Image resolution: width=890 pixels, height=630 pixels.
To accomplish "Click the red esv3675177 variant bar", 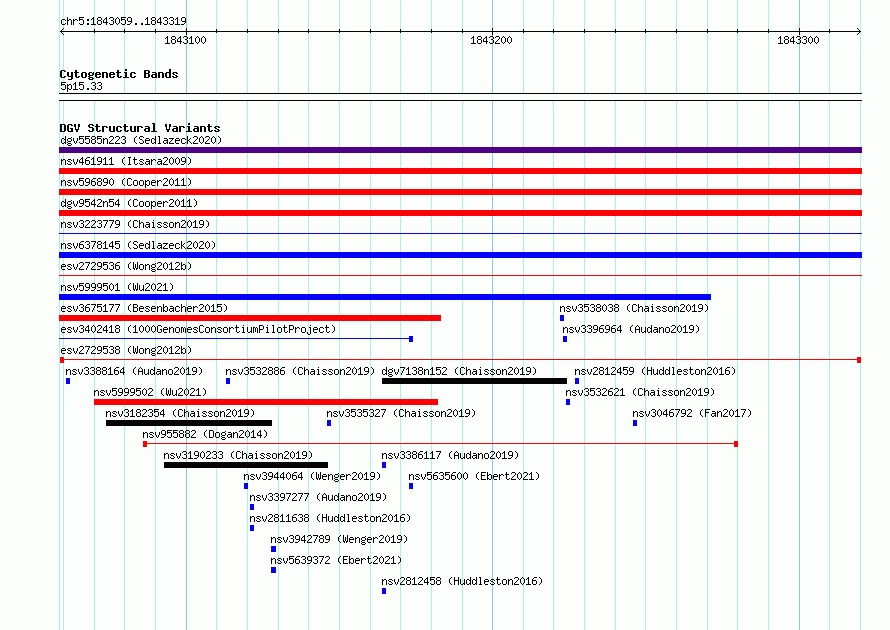I will click(250, 318).
